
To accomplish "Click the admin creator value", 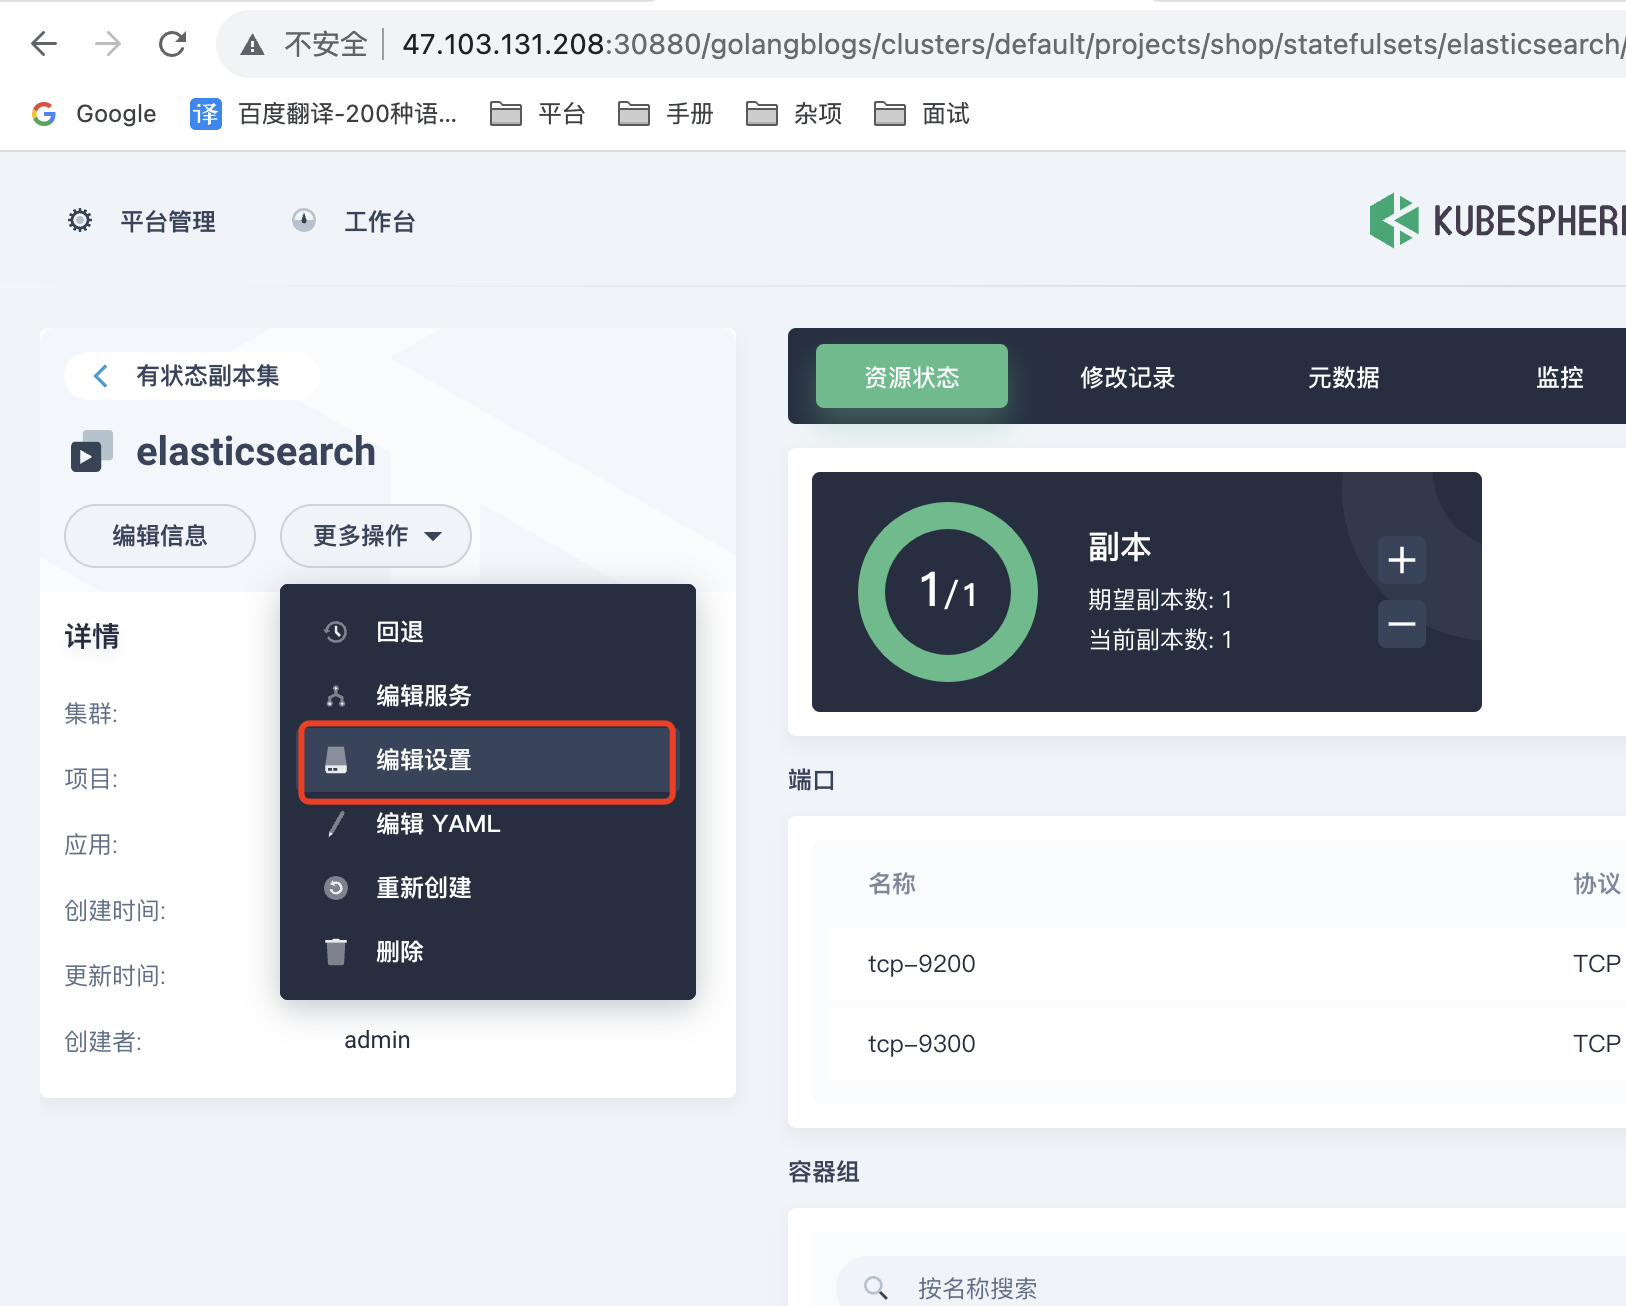I will tap(377, 1040).
